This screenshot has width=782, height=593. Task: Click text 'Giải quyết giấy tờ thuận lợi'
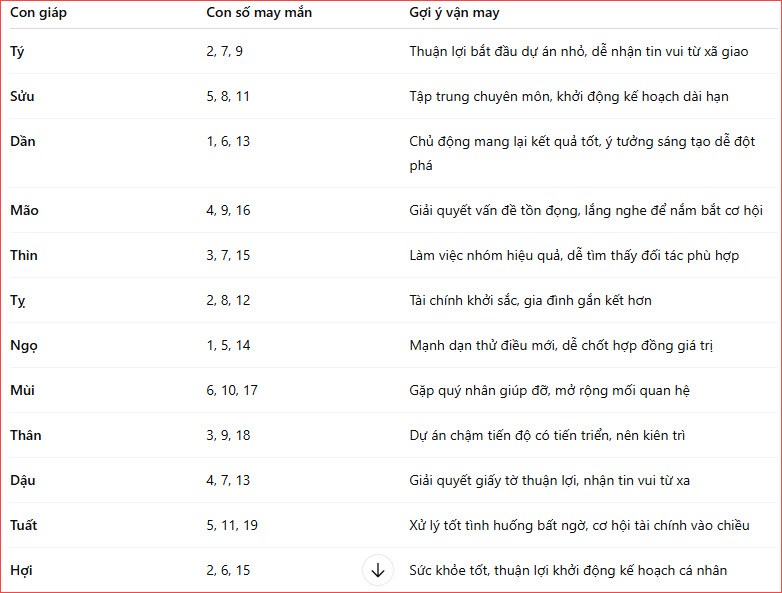tap(494, 480)
